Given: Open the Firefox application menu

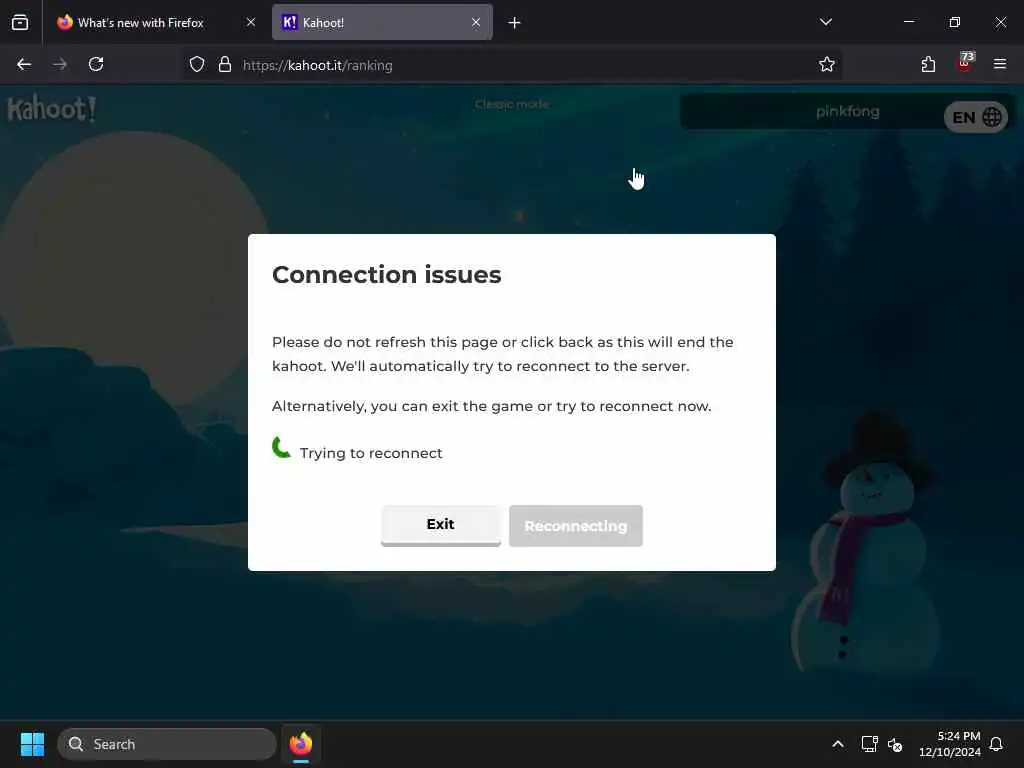Looking at the screenshot, I should tap(1000, 65).
